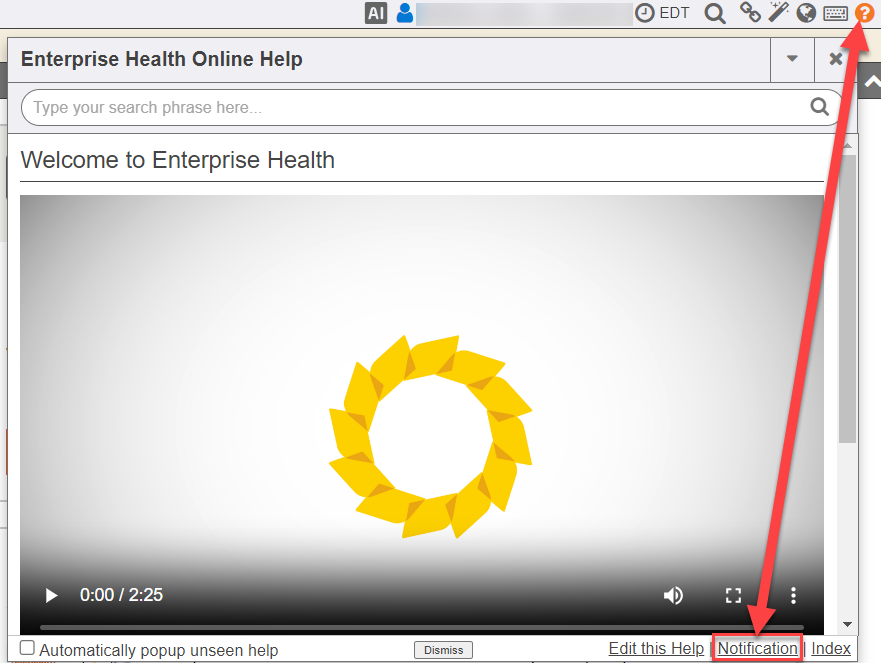Open the user profile icon

[405, 13]
